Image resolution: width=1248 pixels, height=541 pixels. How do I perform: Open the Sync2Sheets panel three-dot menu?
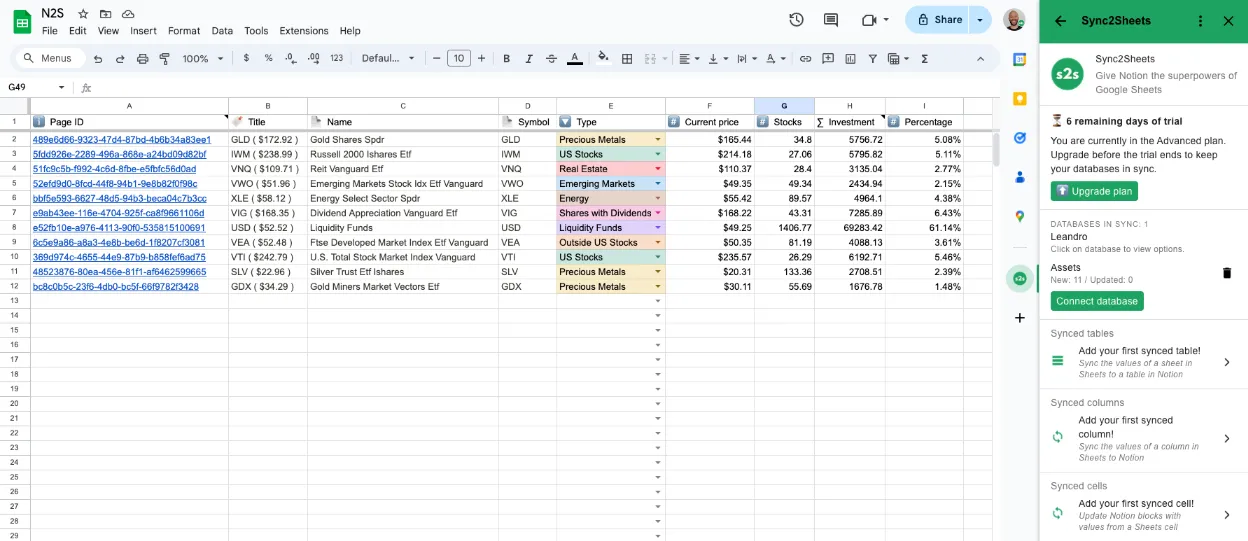(x=1200, y=20)
